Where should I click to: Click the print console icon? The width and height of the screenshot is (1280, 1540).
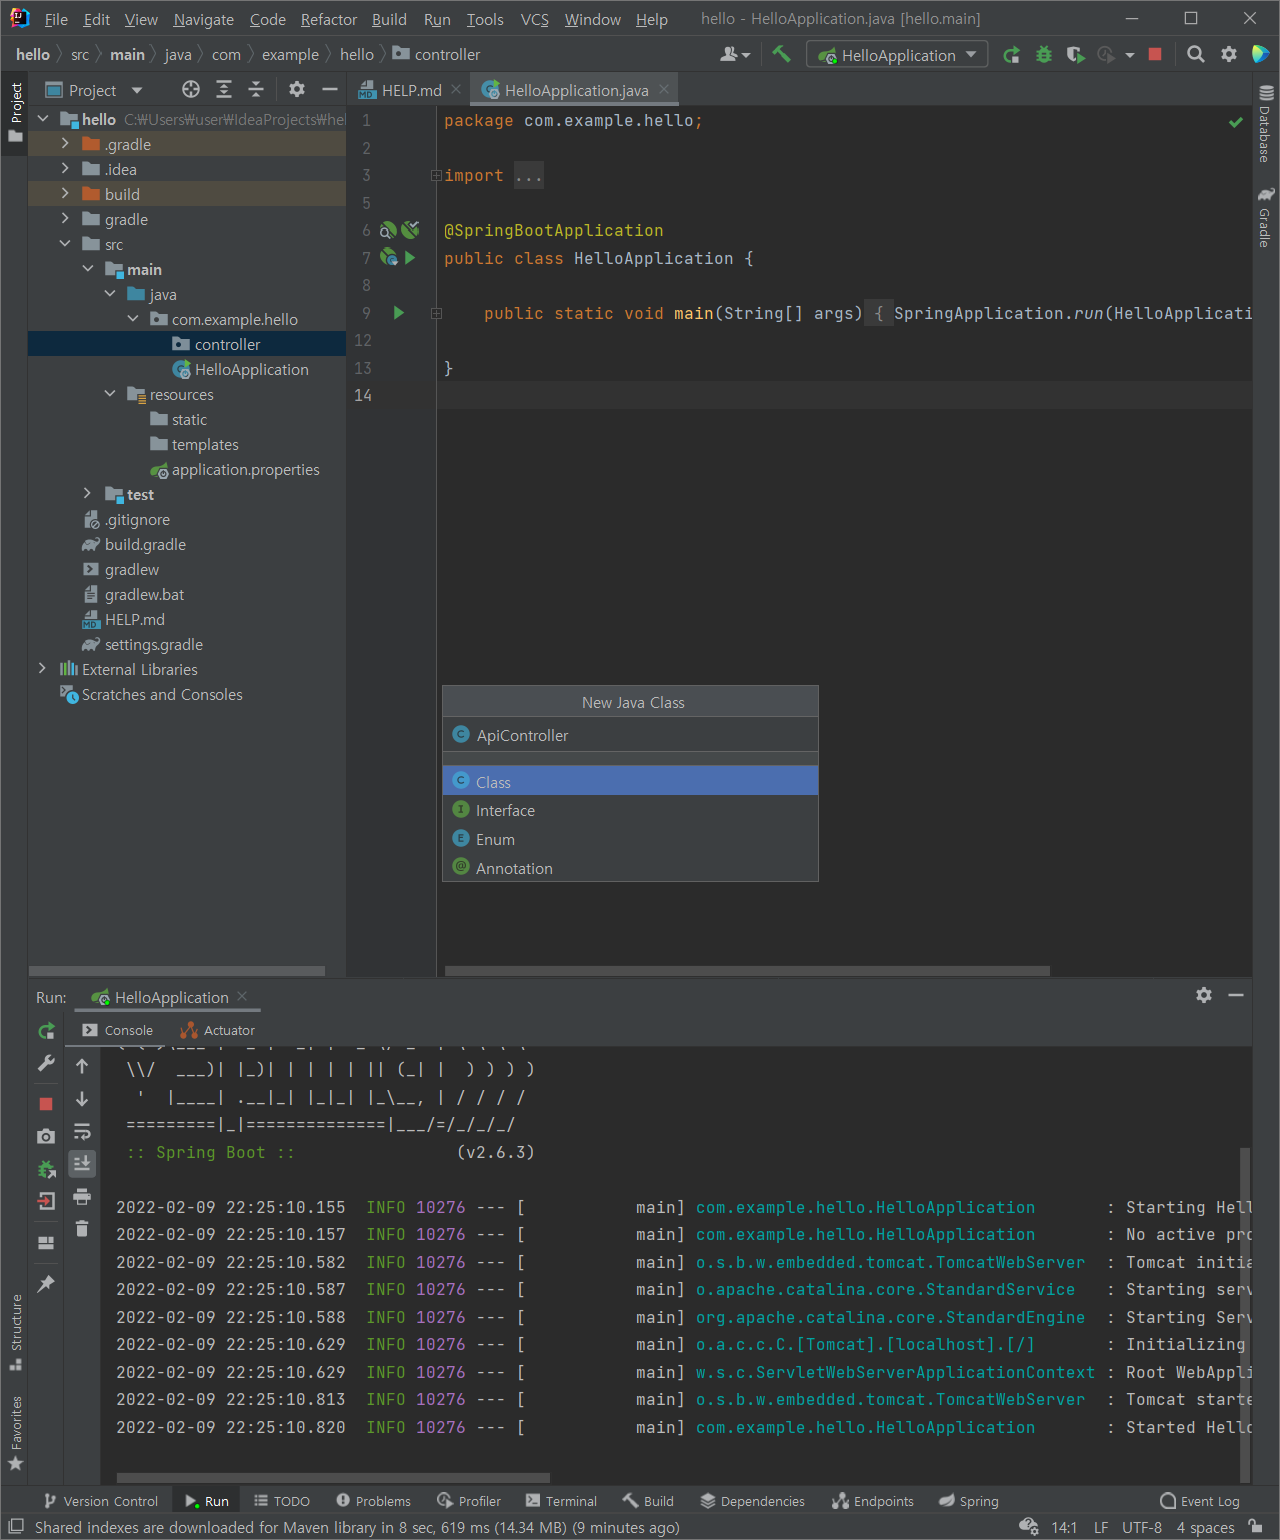point(82,1196)
